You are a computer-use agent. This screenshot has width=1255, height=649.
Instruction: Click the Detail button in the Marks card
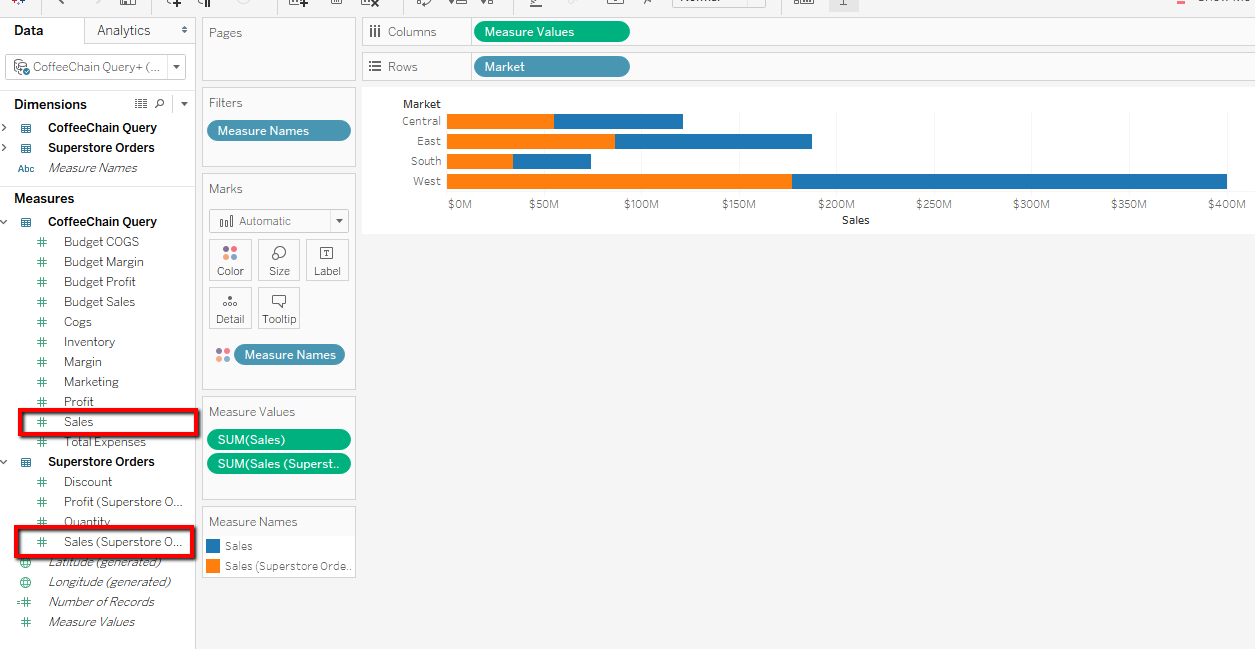(230, 307)
